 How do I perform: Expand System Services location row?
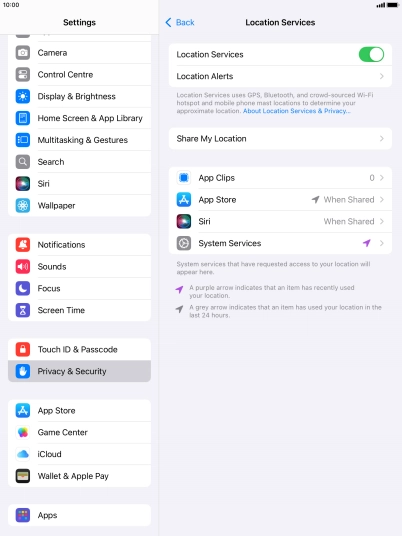[280, 243]
